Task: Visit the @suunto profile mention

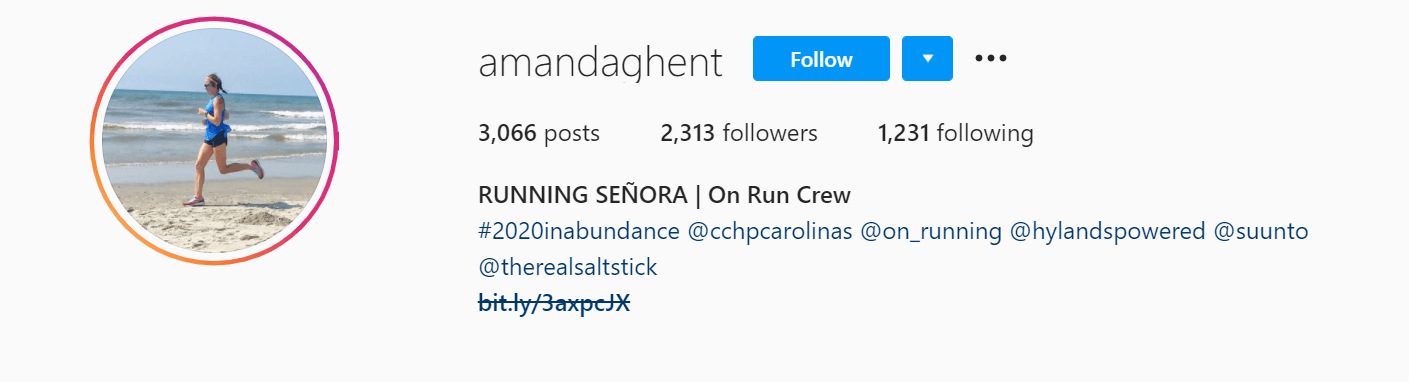Action: (1261, 232)
